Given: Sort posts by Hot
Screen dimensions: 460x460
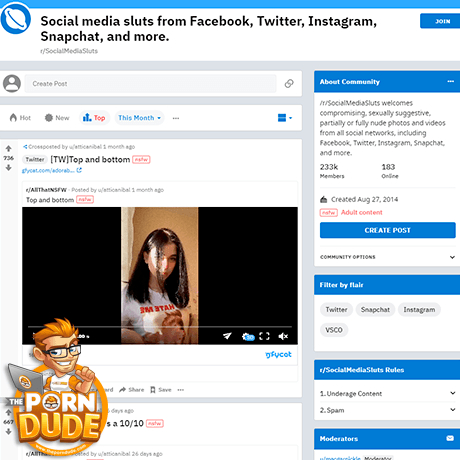Looking at the screenshot, I should (20, 118).
